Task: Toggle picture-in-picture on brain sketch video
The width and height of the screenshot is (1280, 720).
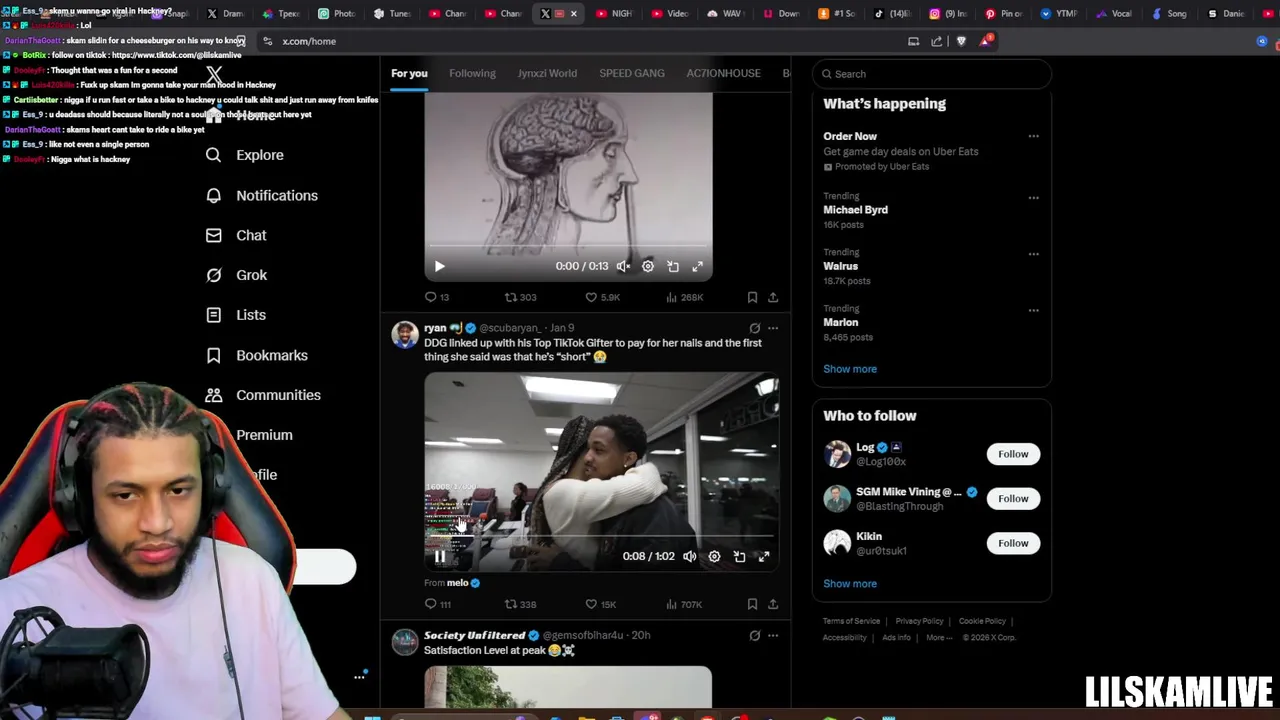Action: (673, 266)
